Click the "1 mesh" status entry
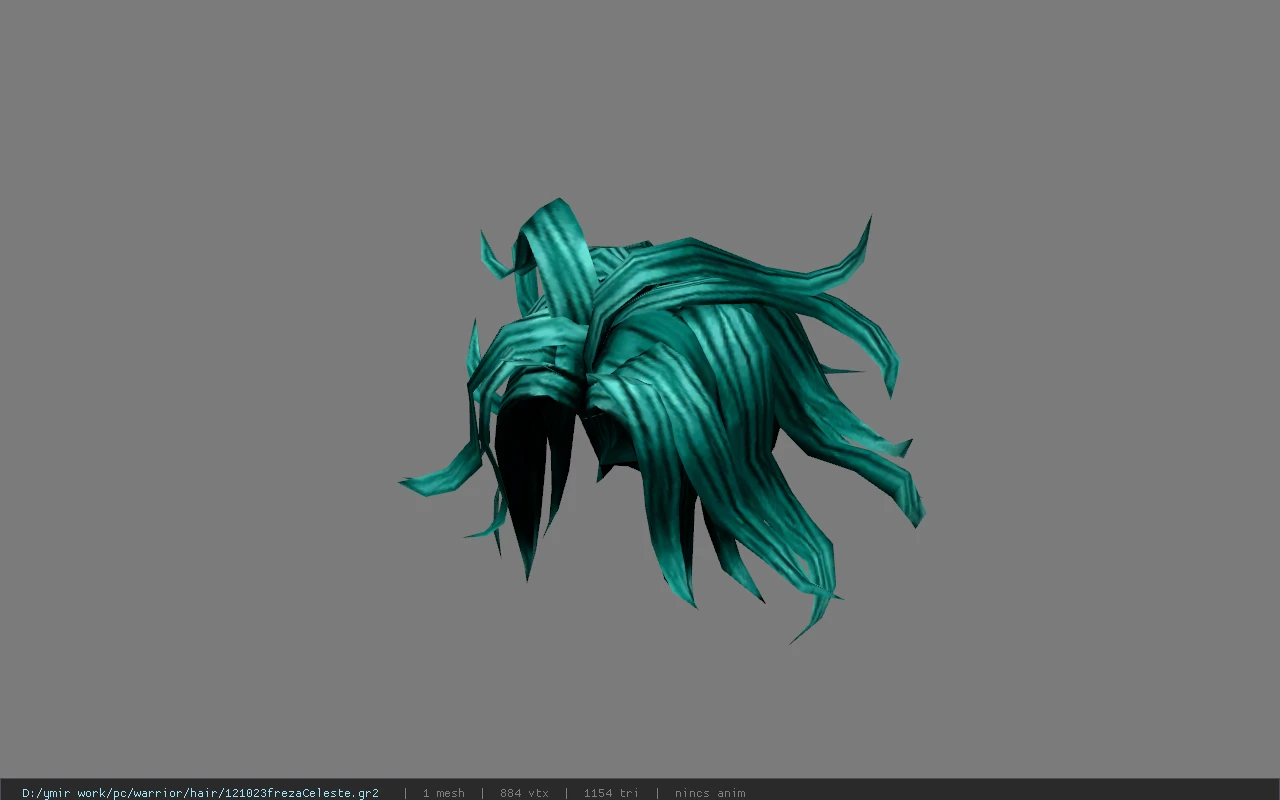 [443, 793]
